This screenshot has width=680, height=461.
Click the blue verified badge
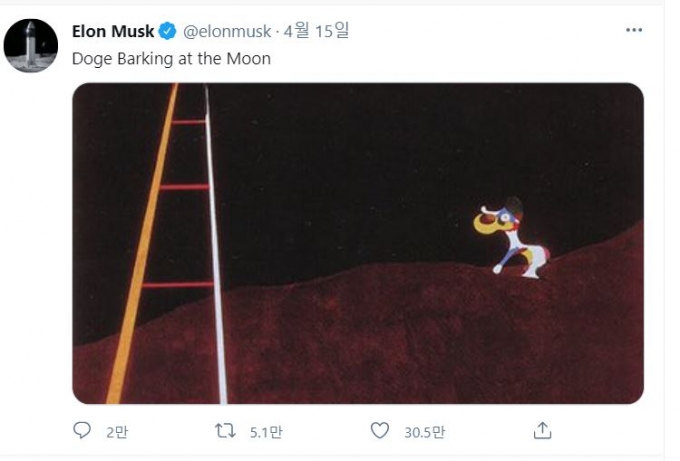click(x=168, y=31)
